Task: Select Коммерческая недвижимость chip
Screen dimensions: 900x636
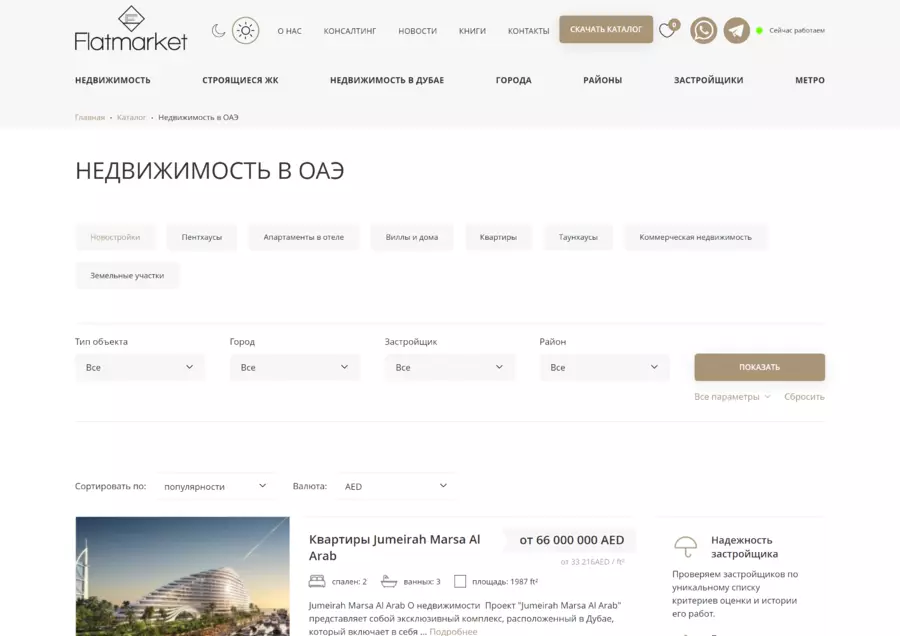Action: tap(696, 237)
